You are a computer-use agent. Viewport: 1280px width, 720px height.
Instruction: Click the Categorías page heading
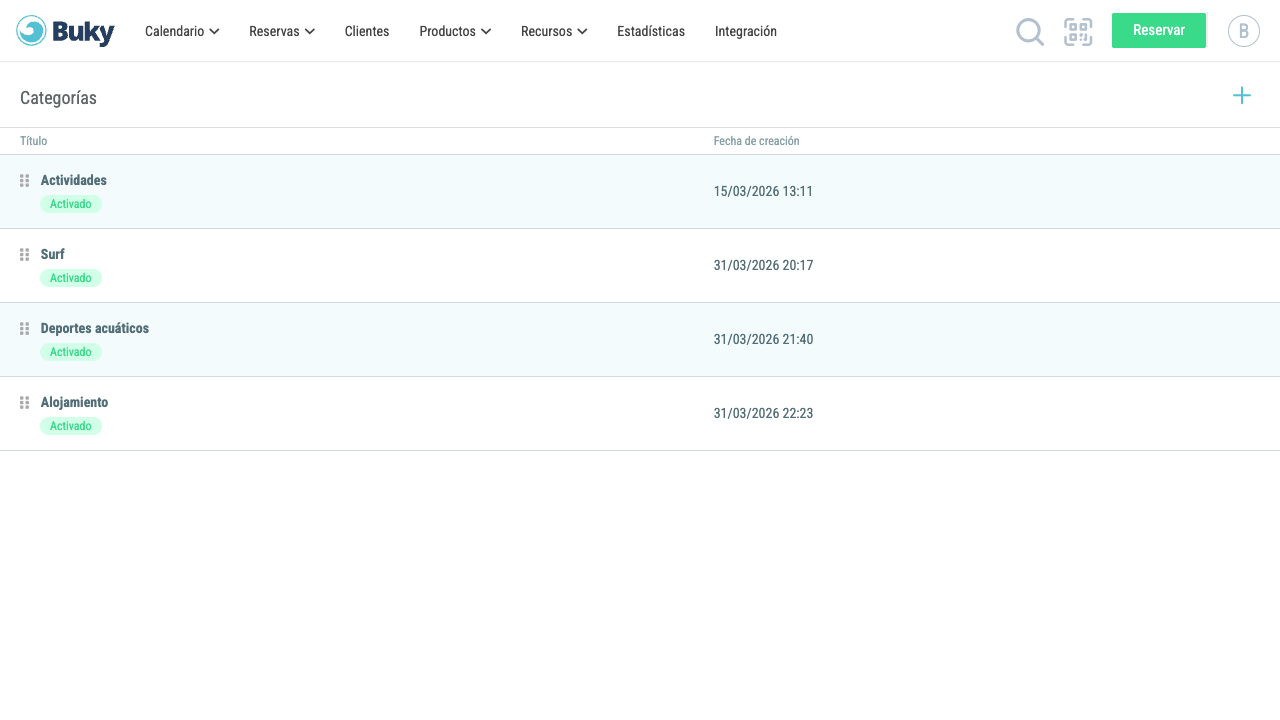(x=58, y=98)
